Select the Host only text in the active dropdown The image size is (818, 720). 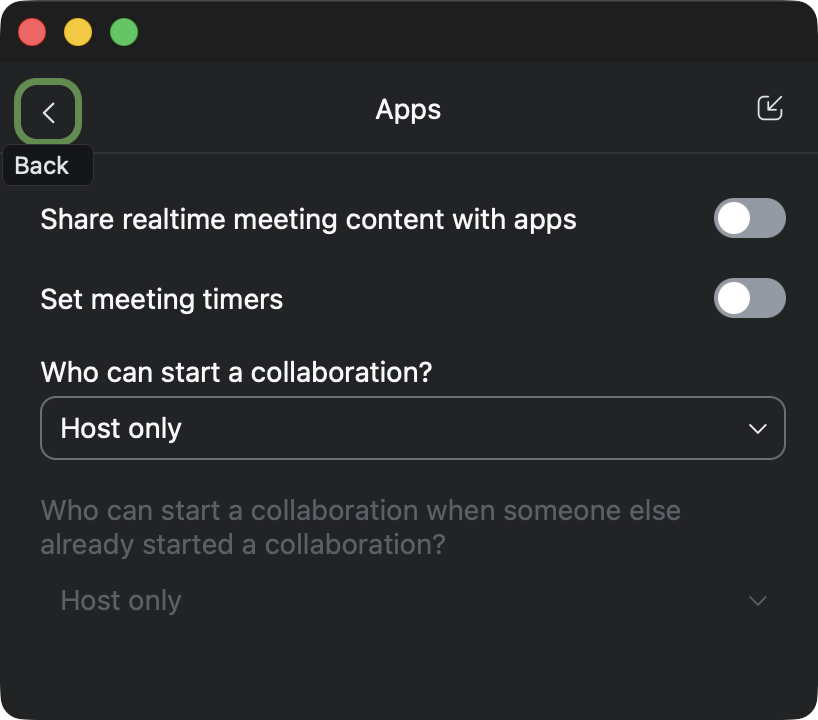point(121,429)
